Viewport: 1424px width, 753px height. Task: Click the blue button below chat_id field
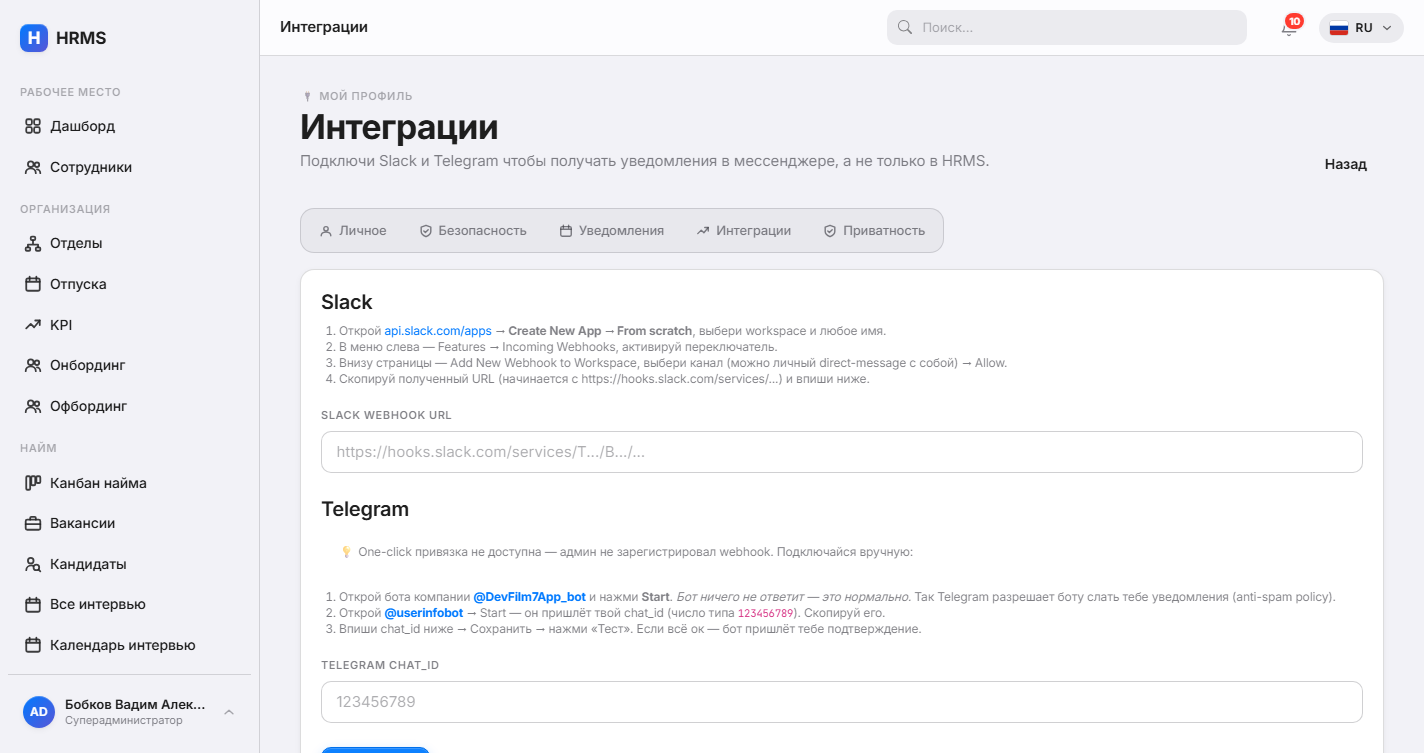click(x=375, y=749)
